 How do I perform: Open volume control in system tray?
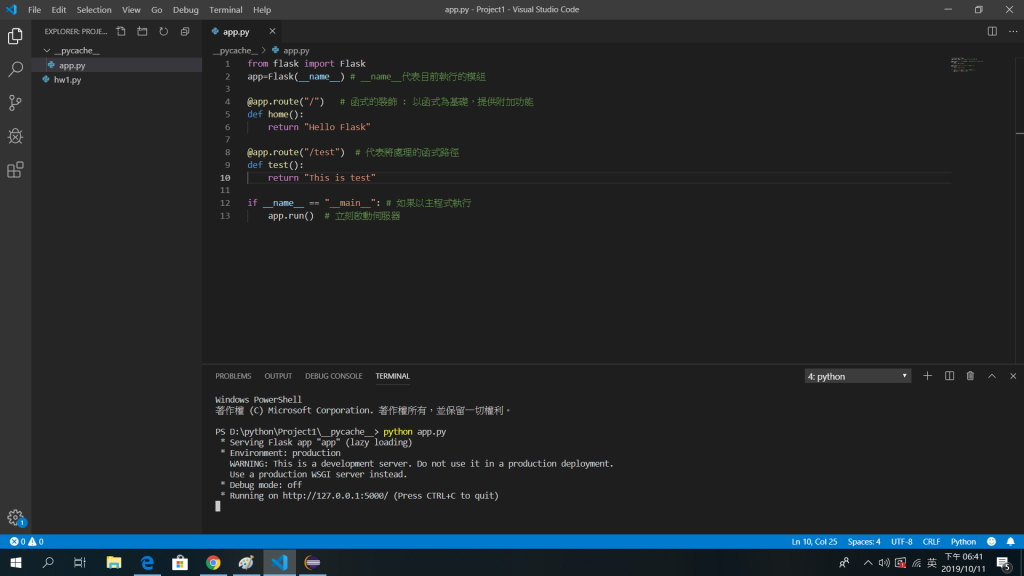tap(884, 562)
